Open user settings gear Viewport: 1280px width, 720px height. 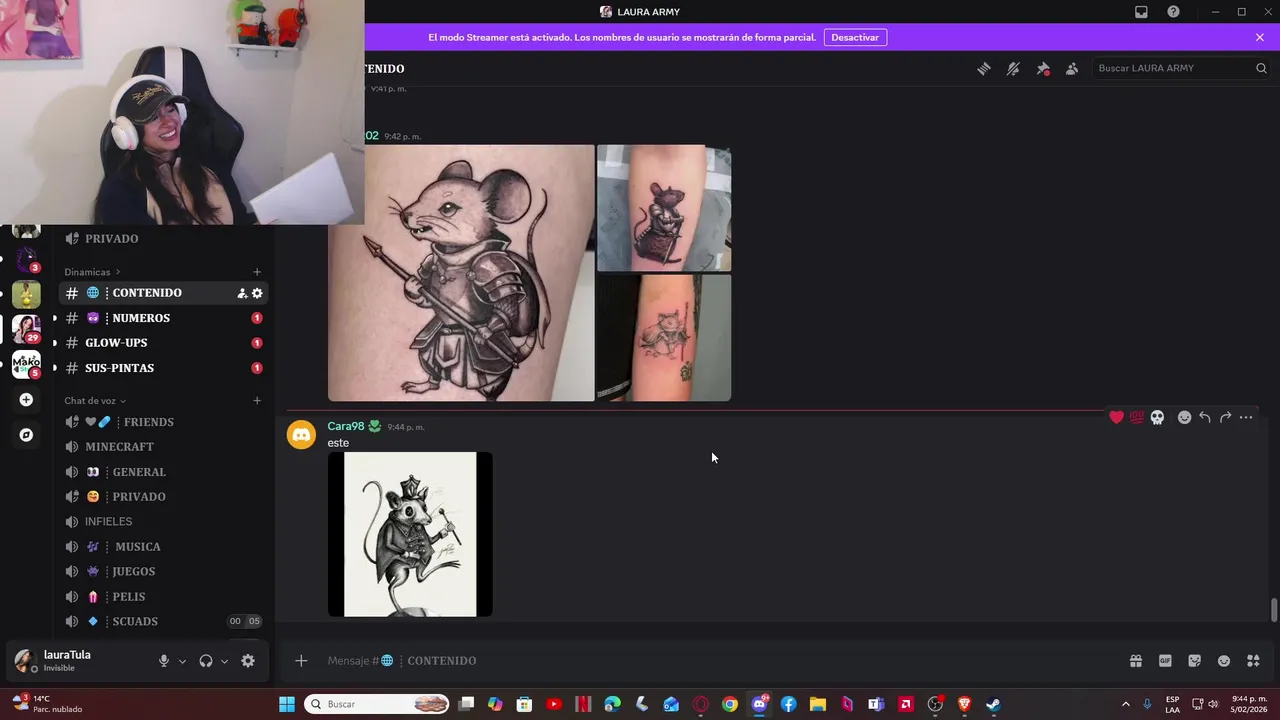point(248,661)
